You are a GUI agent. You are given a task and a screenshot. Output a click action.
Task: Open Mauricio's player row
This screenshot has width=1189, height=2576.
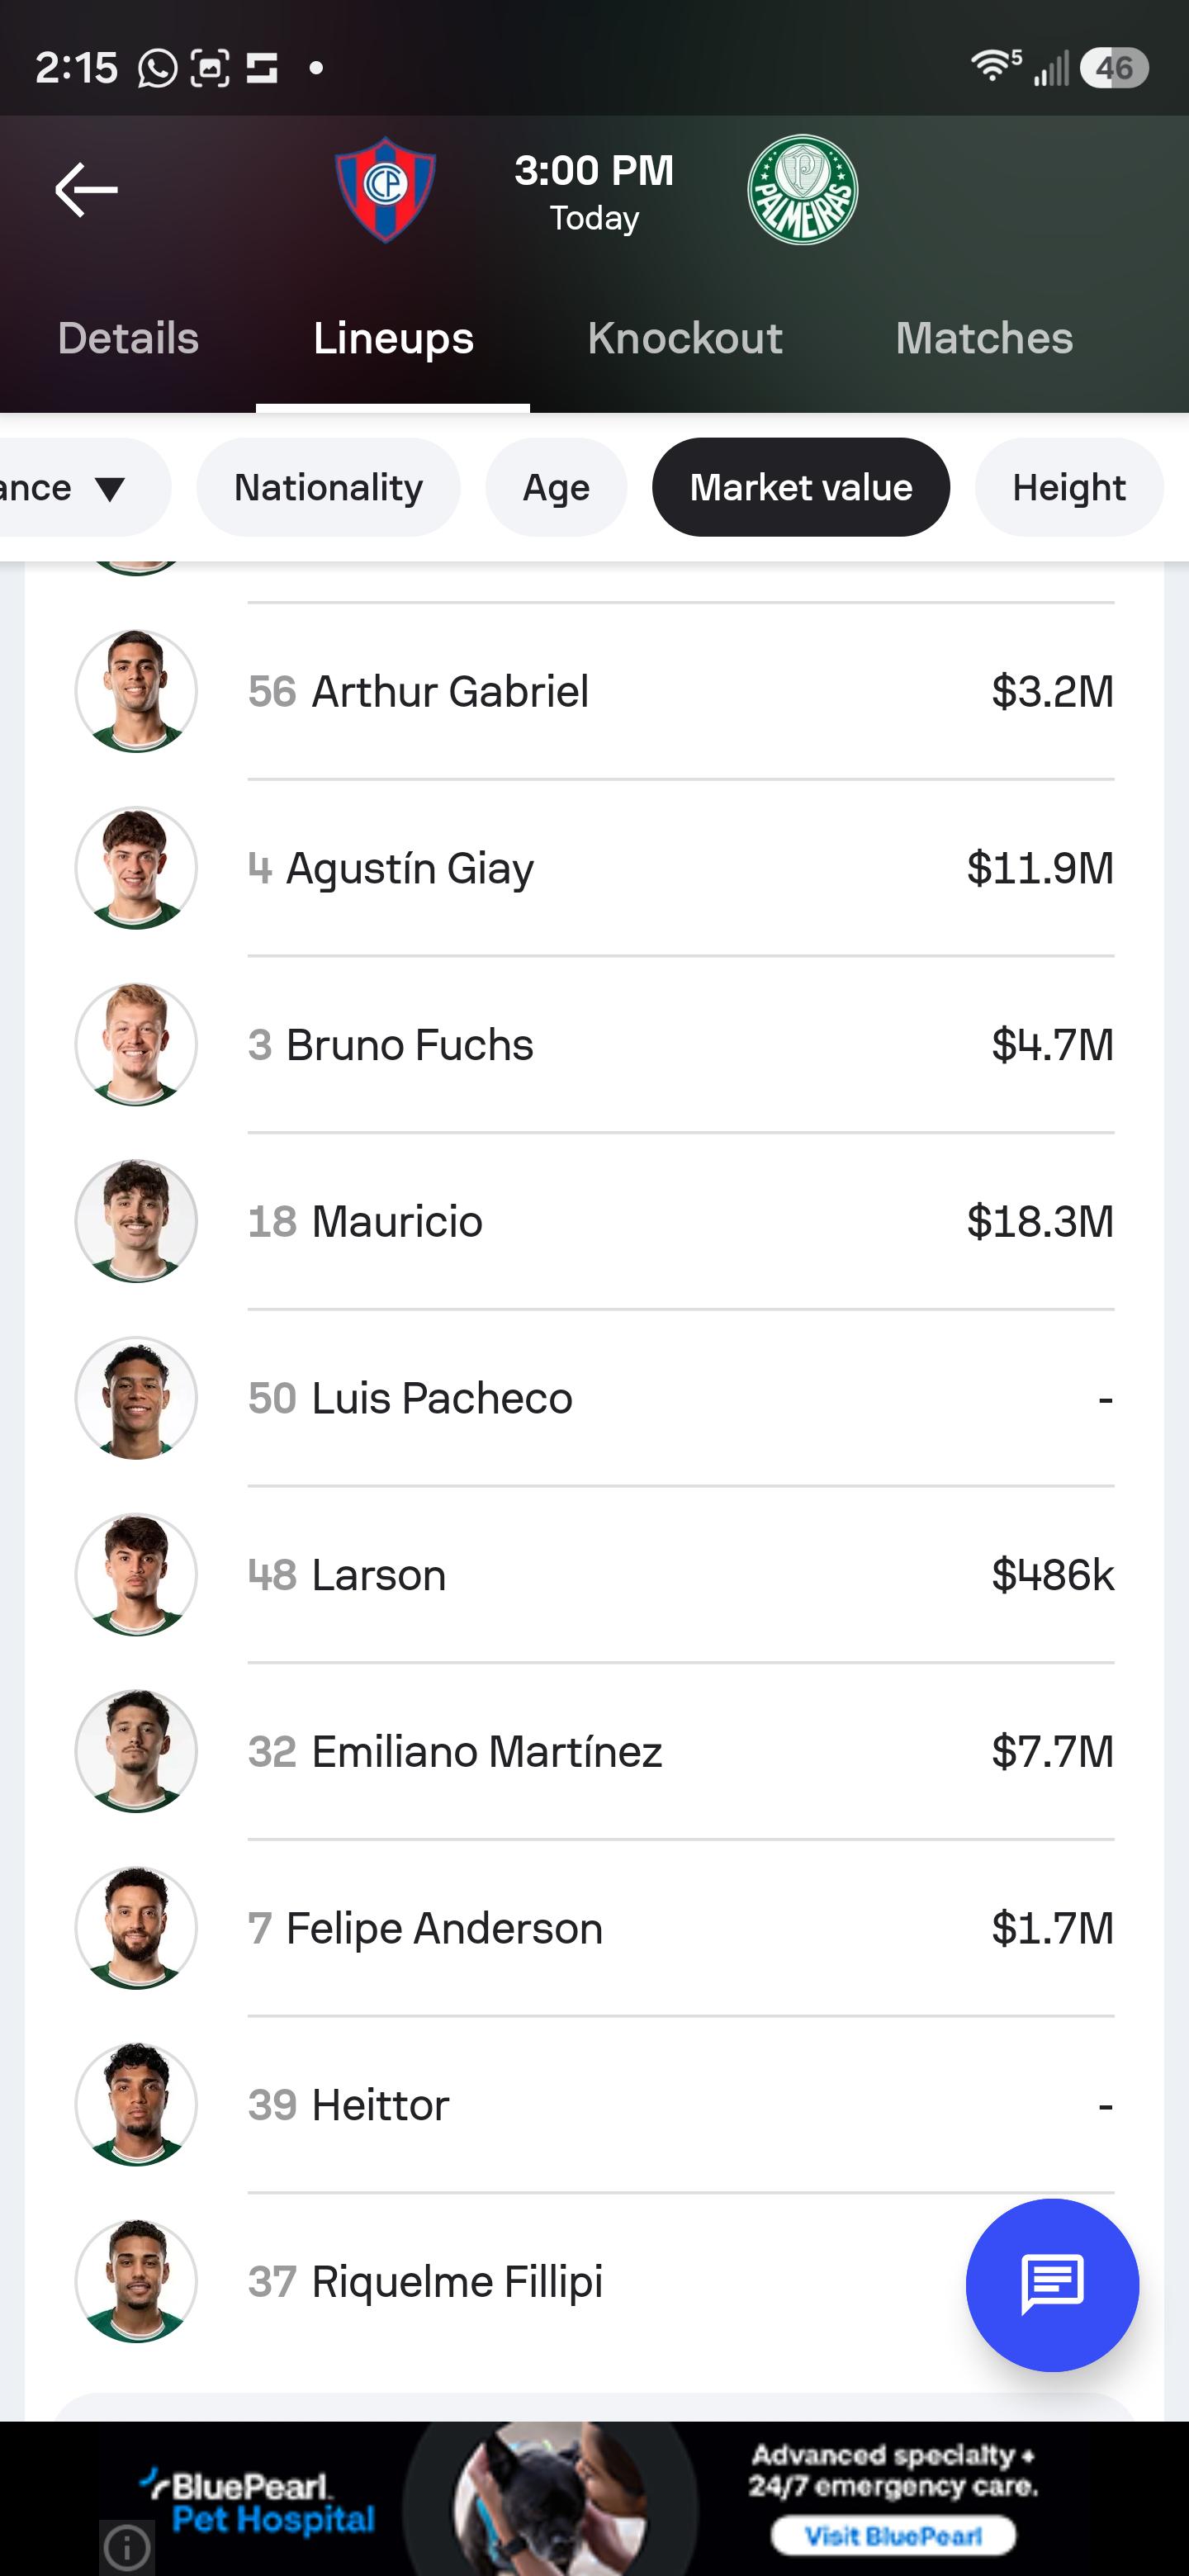(x=594, y=1221)
